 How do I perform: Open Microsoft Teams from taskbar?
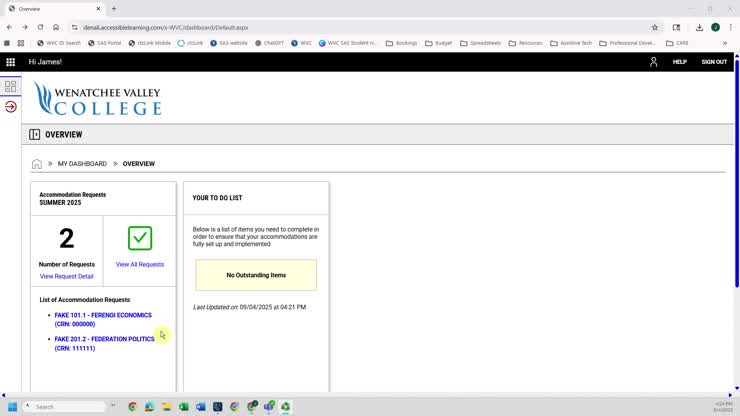point(269,407)
